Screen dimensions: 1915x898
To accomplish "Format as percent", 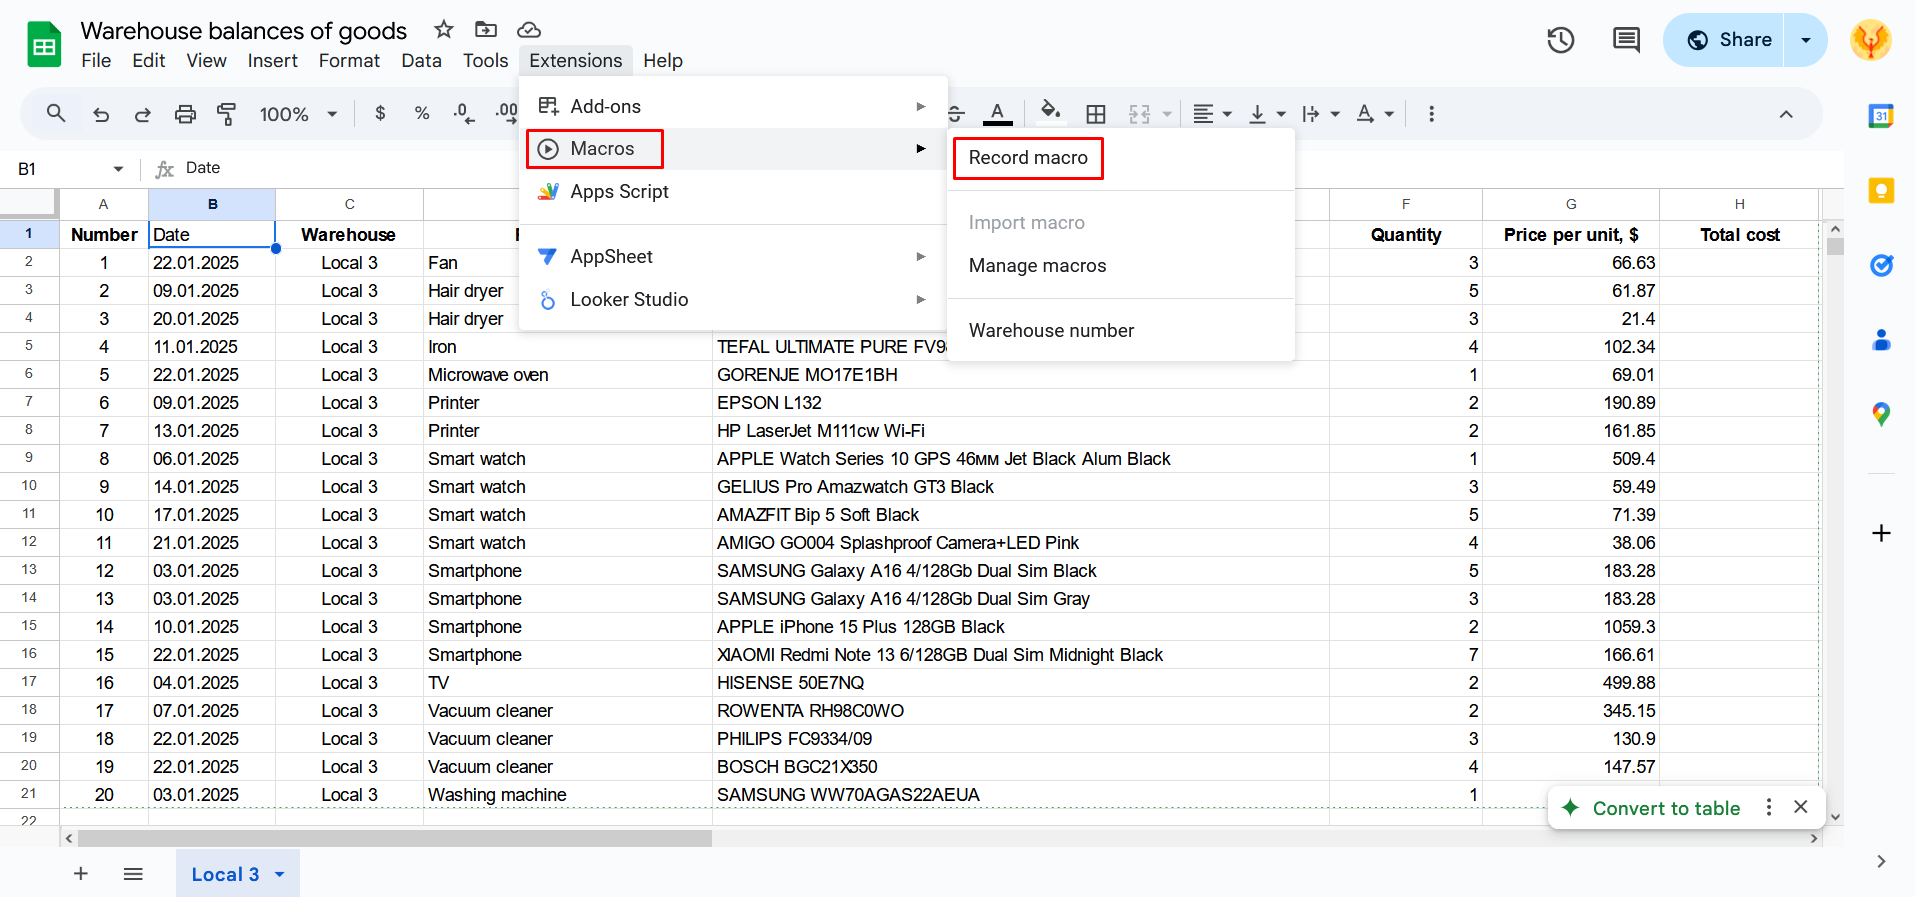I will [x=422, y=114].
